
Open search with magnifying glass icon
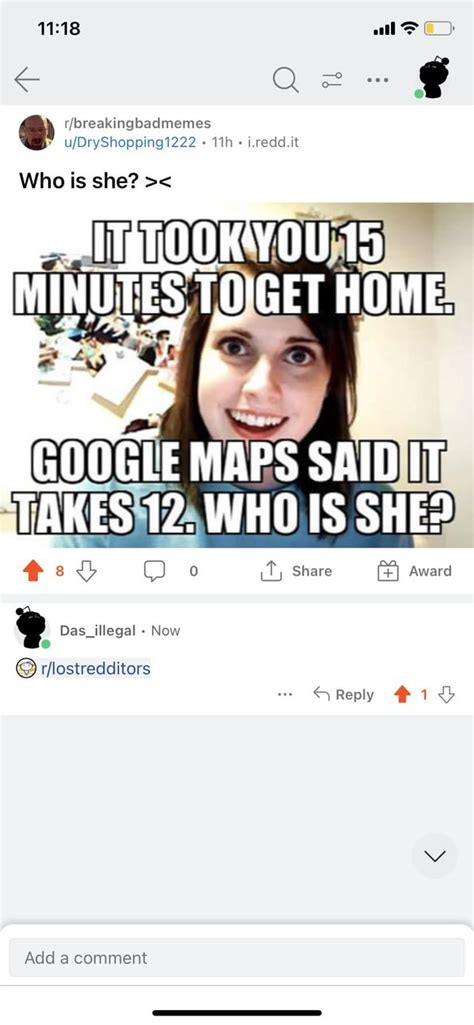pyautogui.click(x=284, y=80)
